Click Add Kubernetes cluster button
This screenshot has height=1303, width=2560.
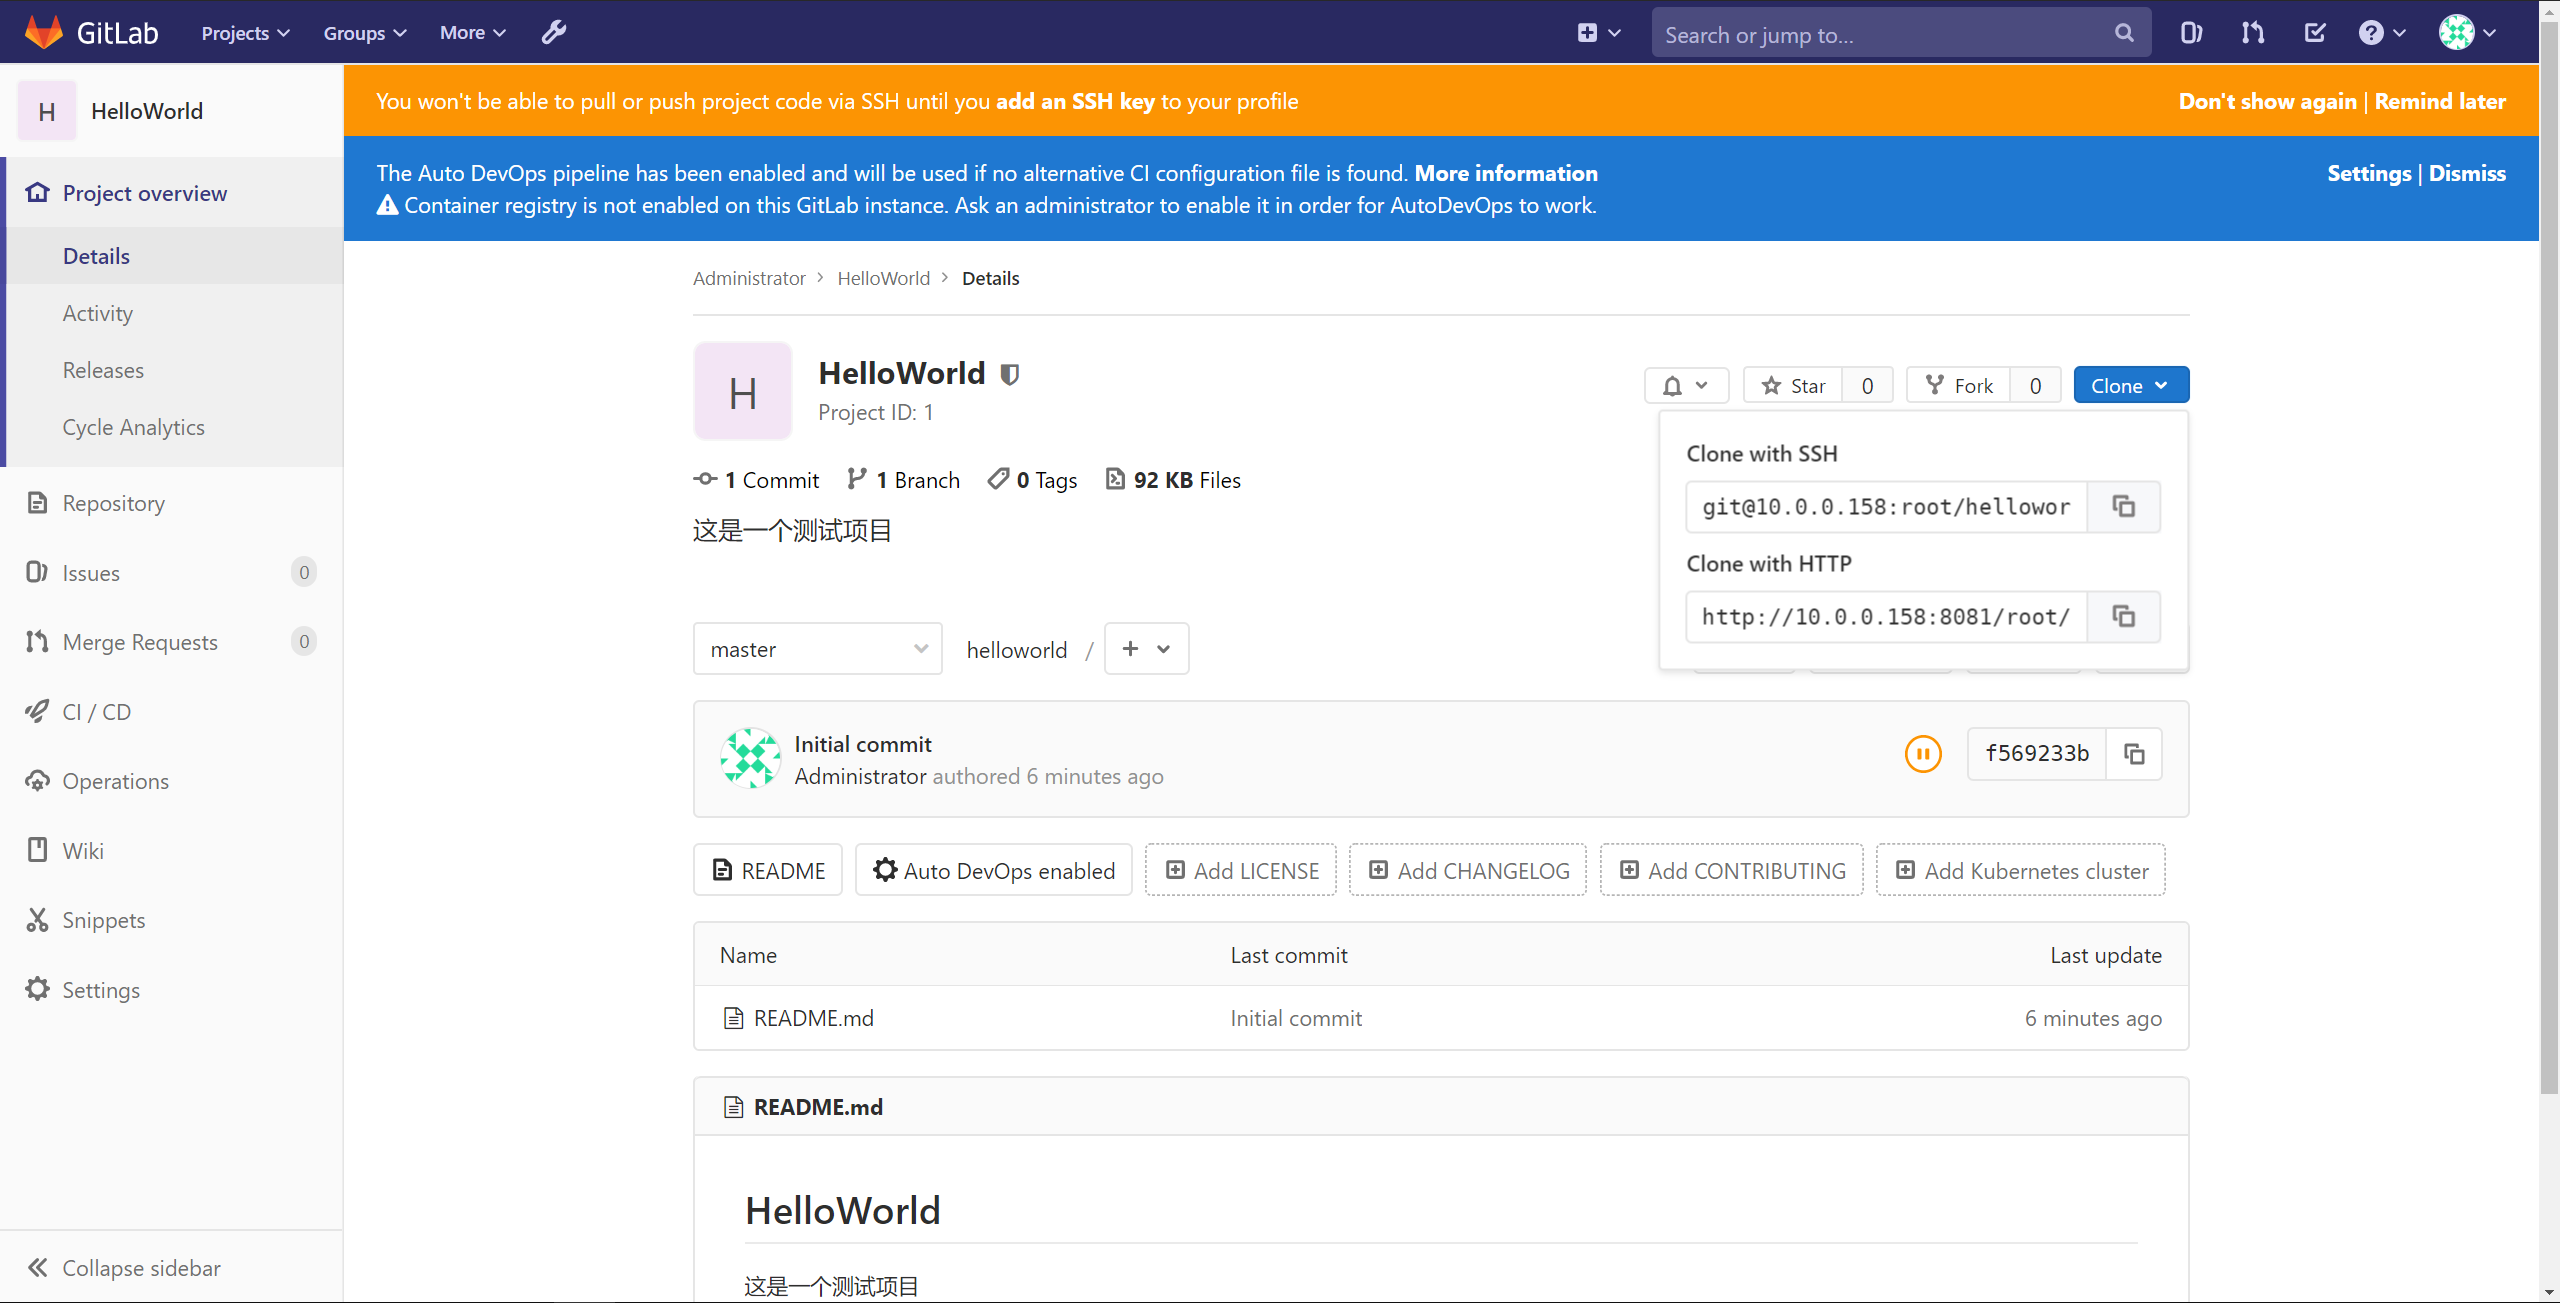[x=2021, y=870]
